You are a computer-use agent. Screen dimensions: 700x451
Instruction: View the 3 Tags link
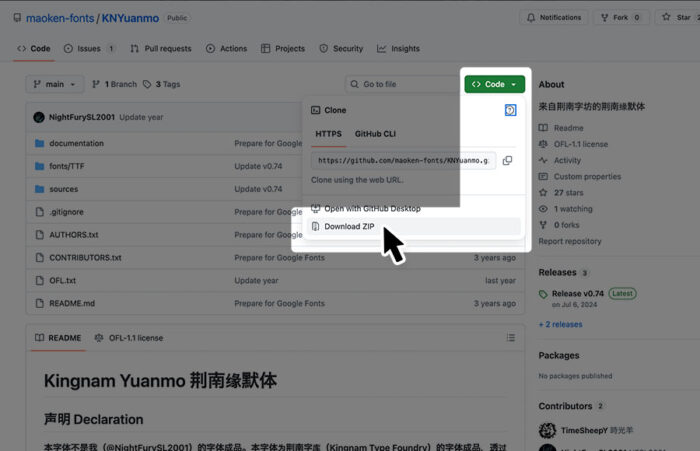click(x=162, y=84)
